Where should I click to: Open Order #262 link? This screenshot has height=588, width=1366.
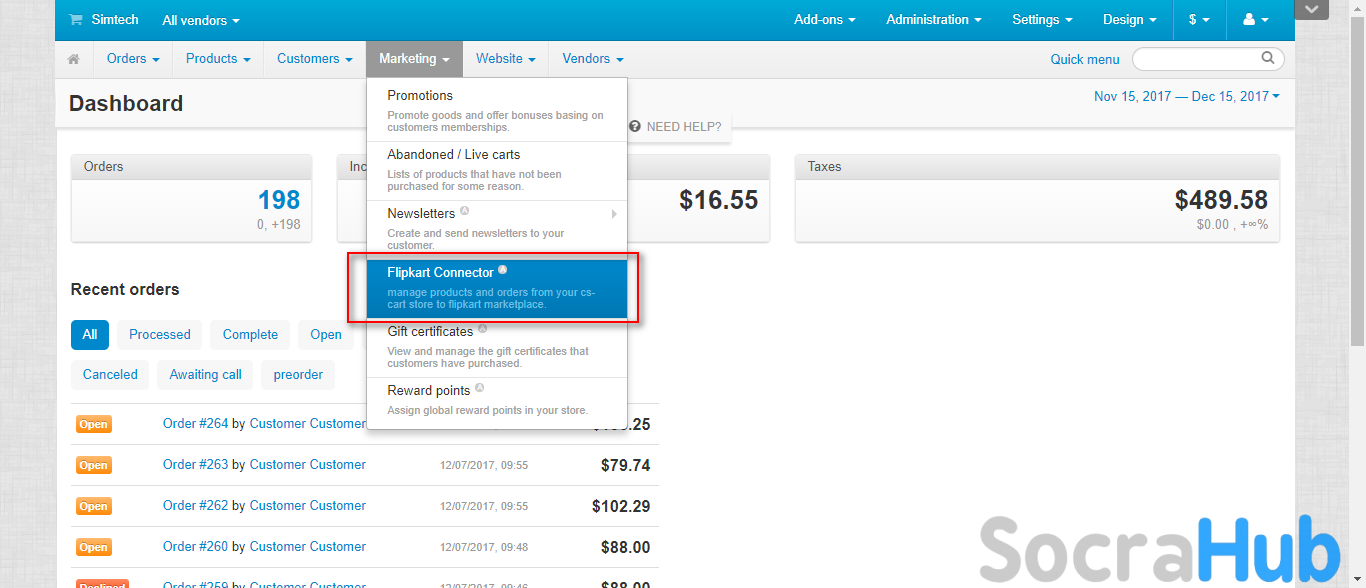[x=196, y=505]
